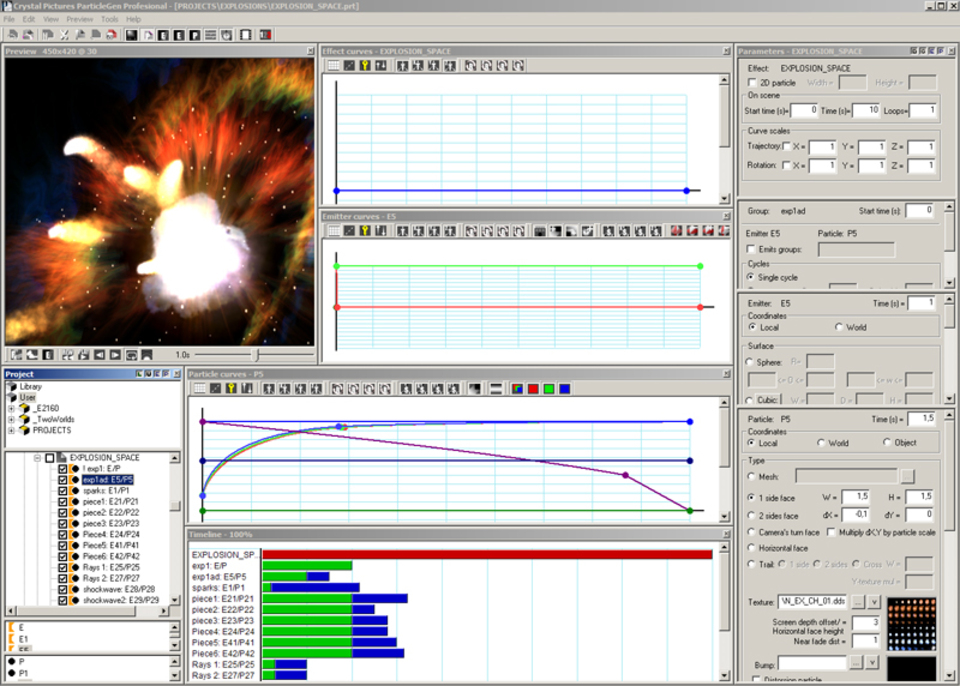The image size is (960, 686).
Task: Click the black save disk icon in main toolbar
Action: [131, 35]
